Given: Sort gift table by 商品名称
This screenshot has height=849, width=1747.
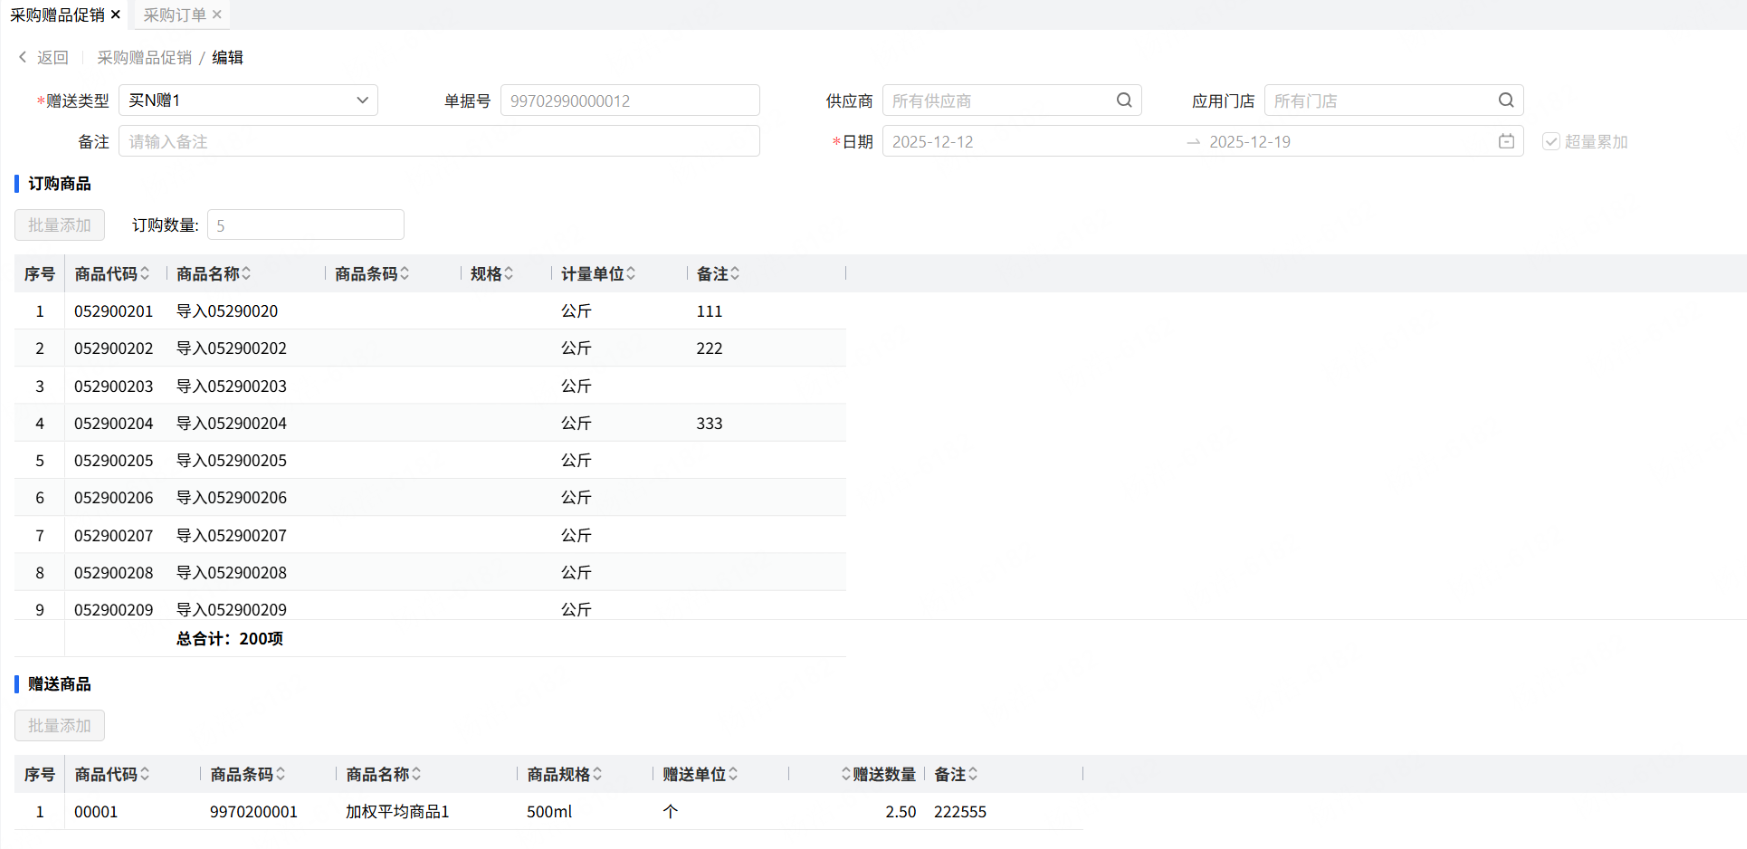Looking at the screenshot, I should pyautogui.click(x=416, y=775).
